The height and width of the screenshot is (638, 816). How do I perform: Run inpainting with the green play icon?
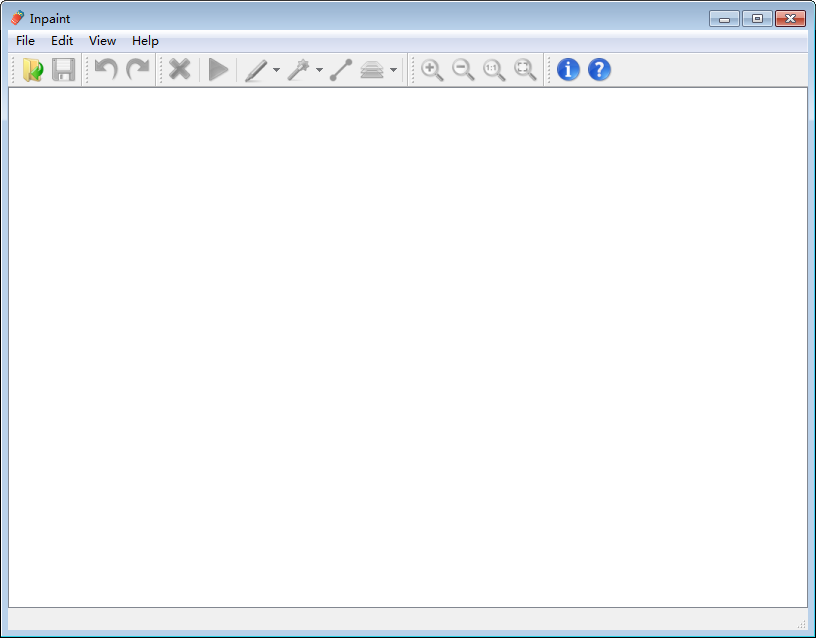(x=218, y=69)
